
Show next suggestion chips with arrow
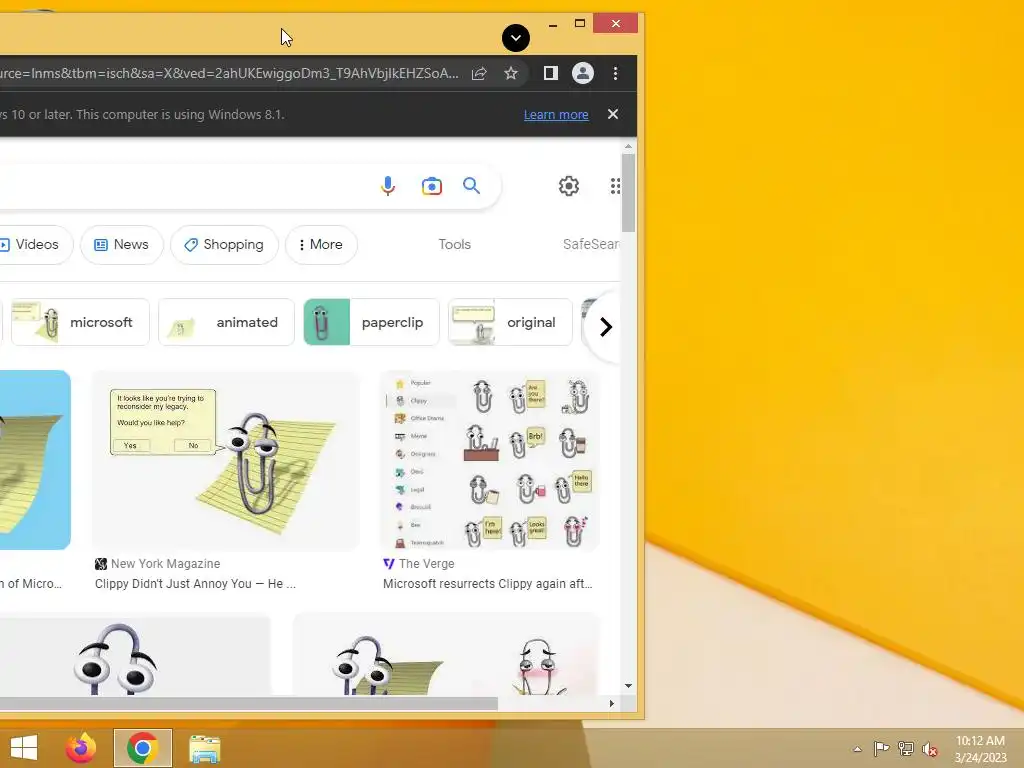coord(605,327)
